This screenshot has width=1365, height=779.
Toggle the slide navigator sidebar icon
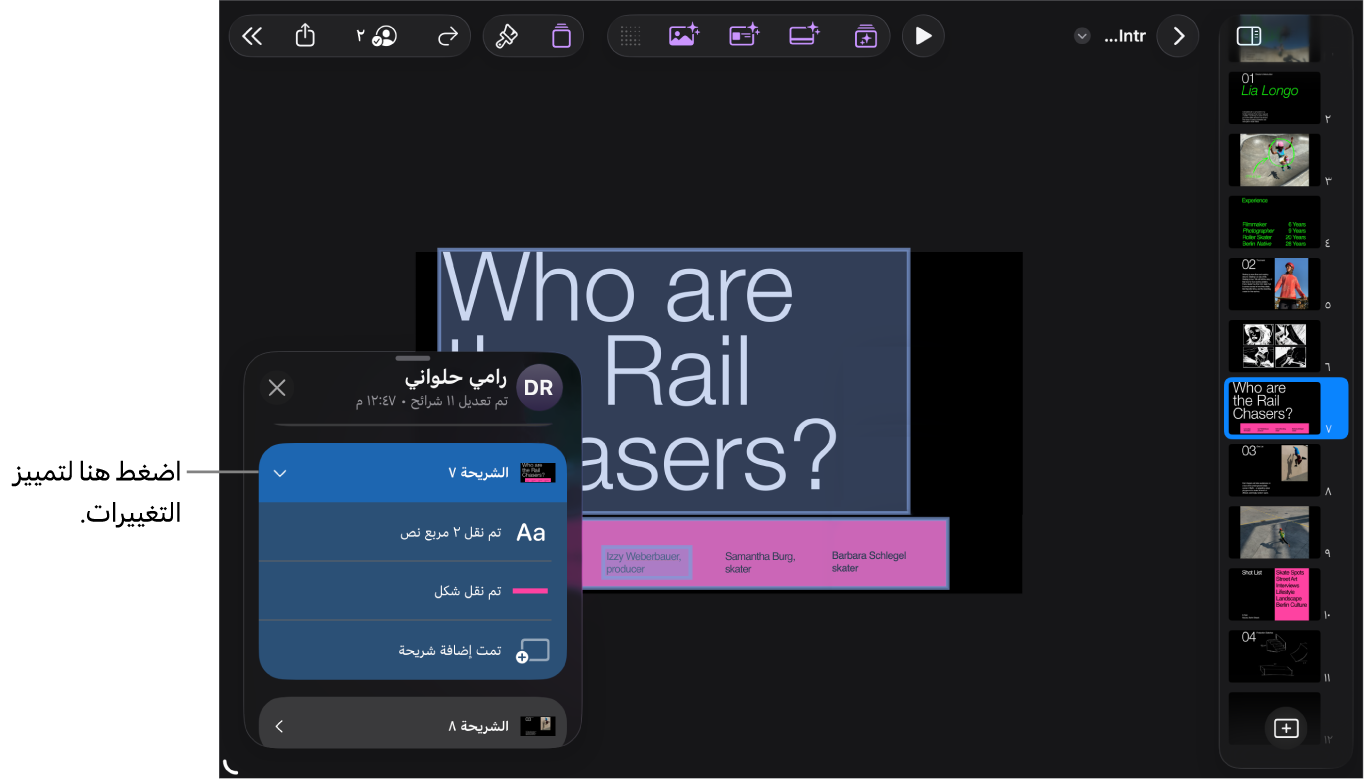tap(1249, 36)
